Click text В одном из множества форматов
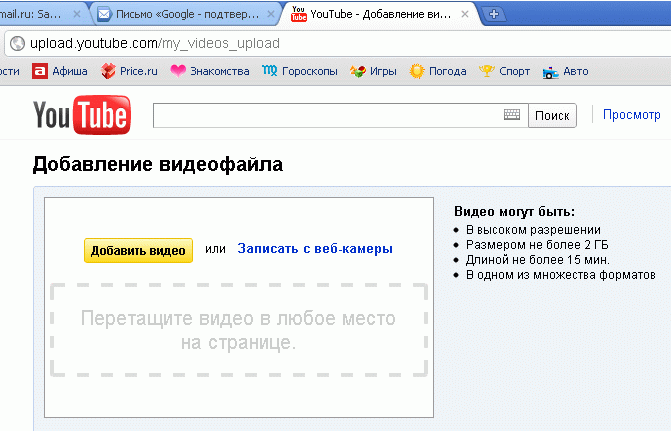 [561, 275]
